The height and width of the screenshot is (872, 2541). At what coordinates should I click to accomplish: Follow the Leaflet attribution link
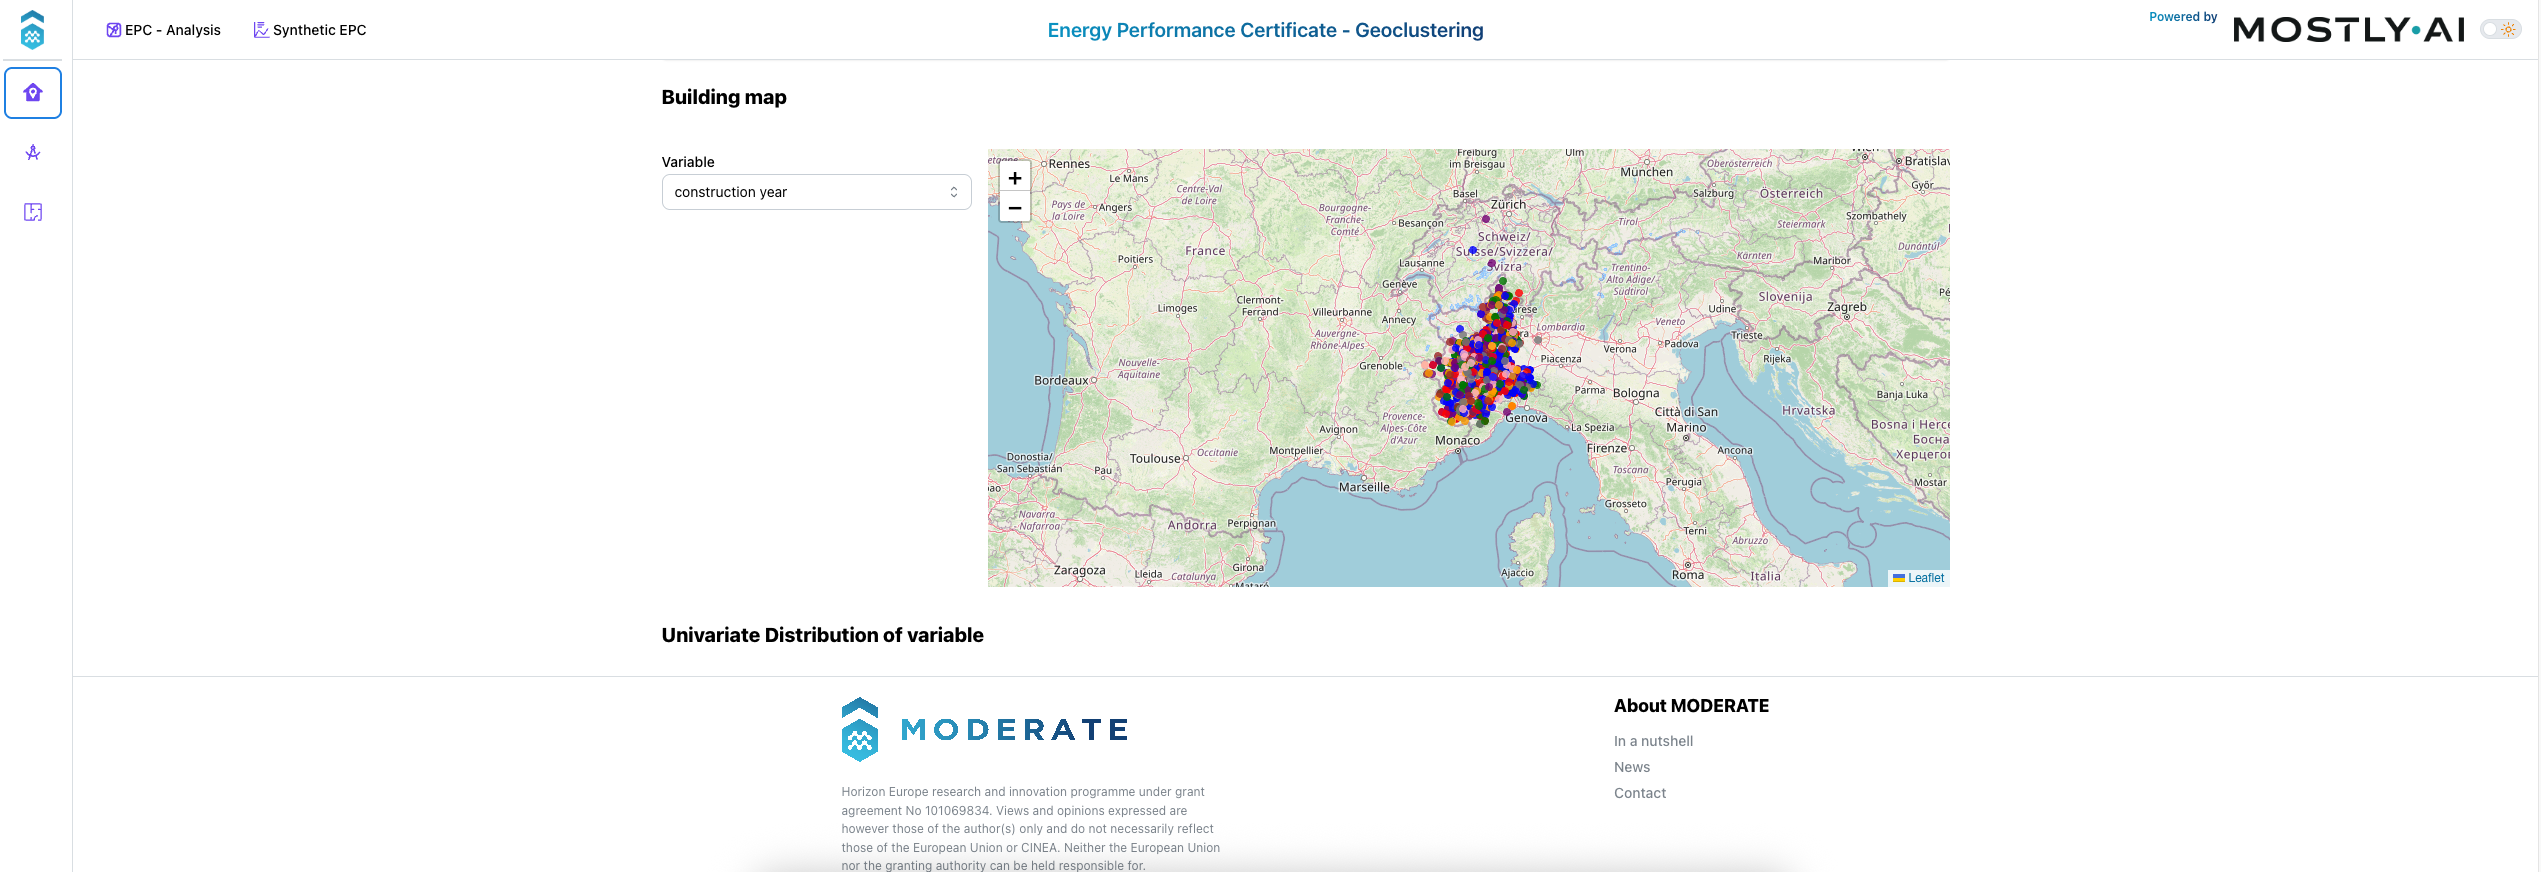1925,578
